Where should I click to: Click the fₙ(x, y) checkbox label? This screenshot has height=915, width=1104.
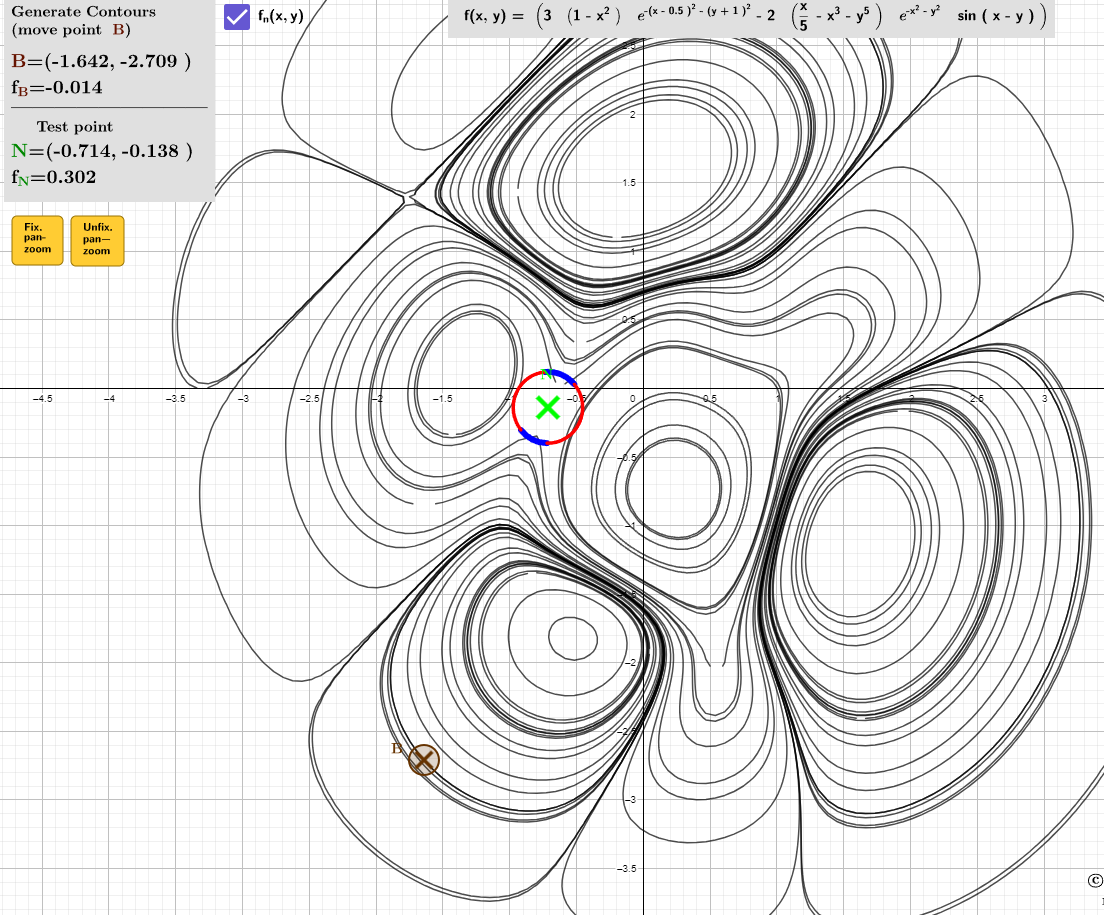281,17
